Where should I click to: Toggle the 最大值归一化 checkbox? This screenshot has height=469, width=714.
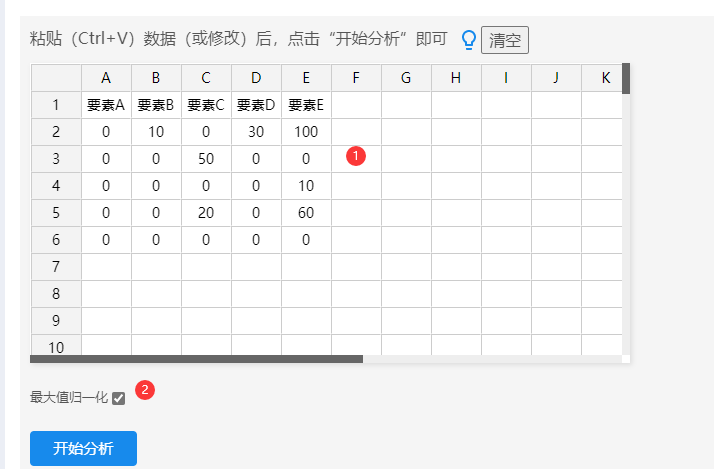pyautogui.click(x=119, y=398)
